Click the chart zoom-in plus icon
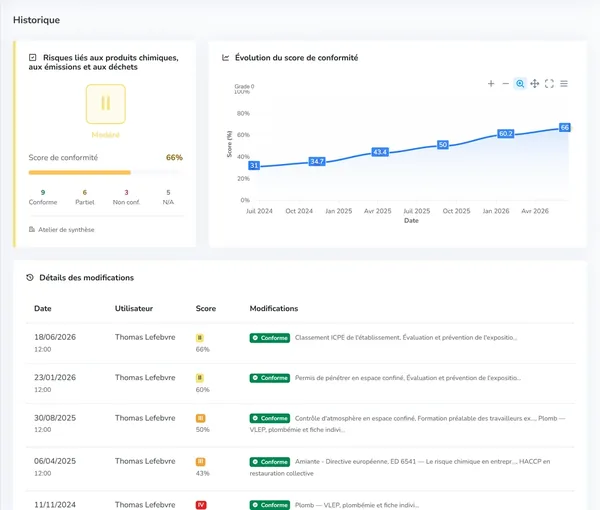This screenshot has height=510, width=600. pos(491,83)
